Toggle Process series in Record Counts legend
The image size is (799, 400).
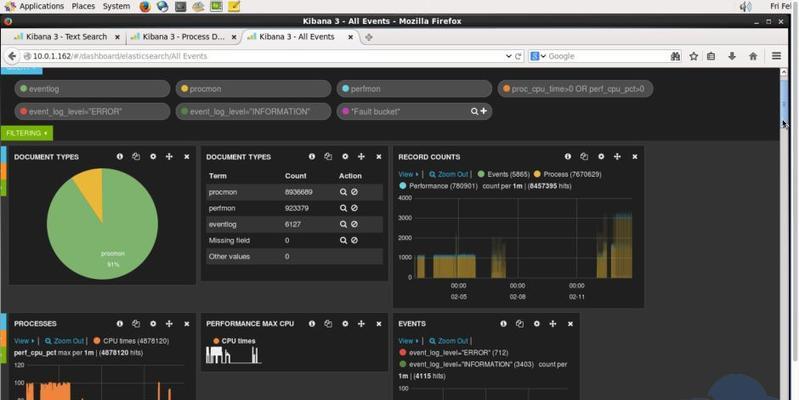coord(568,174)
